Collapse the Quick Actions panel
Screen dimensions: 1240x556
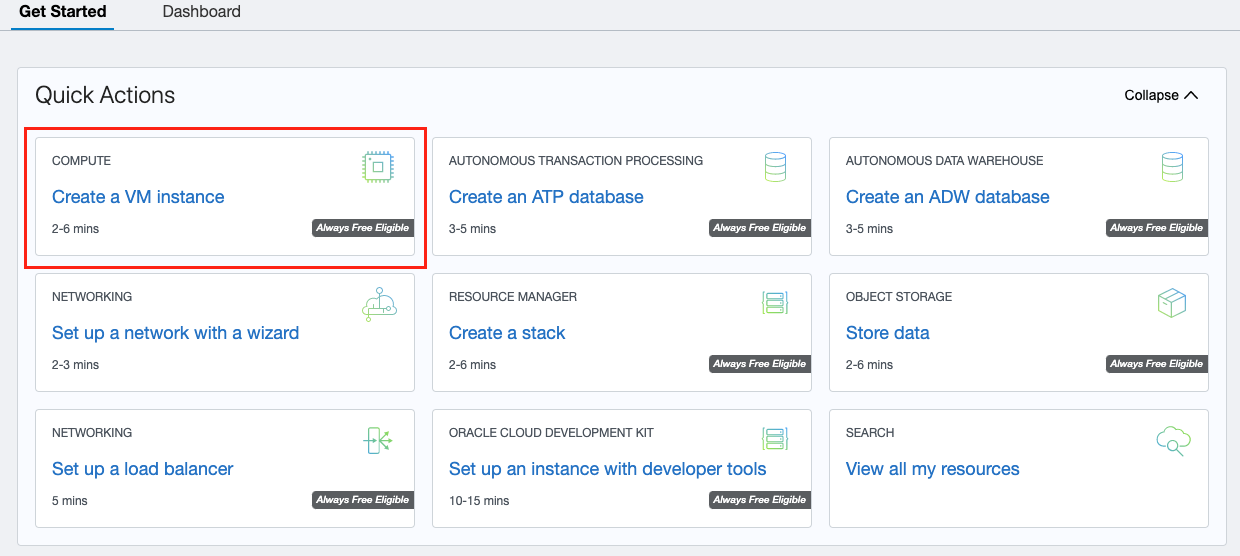(x=1161, y=95)
